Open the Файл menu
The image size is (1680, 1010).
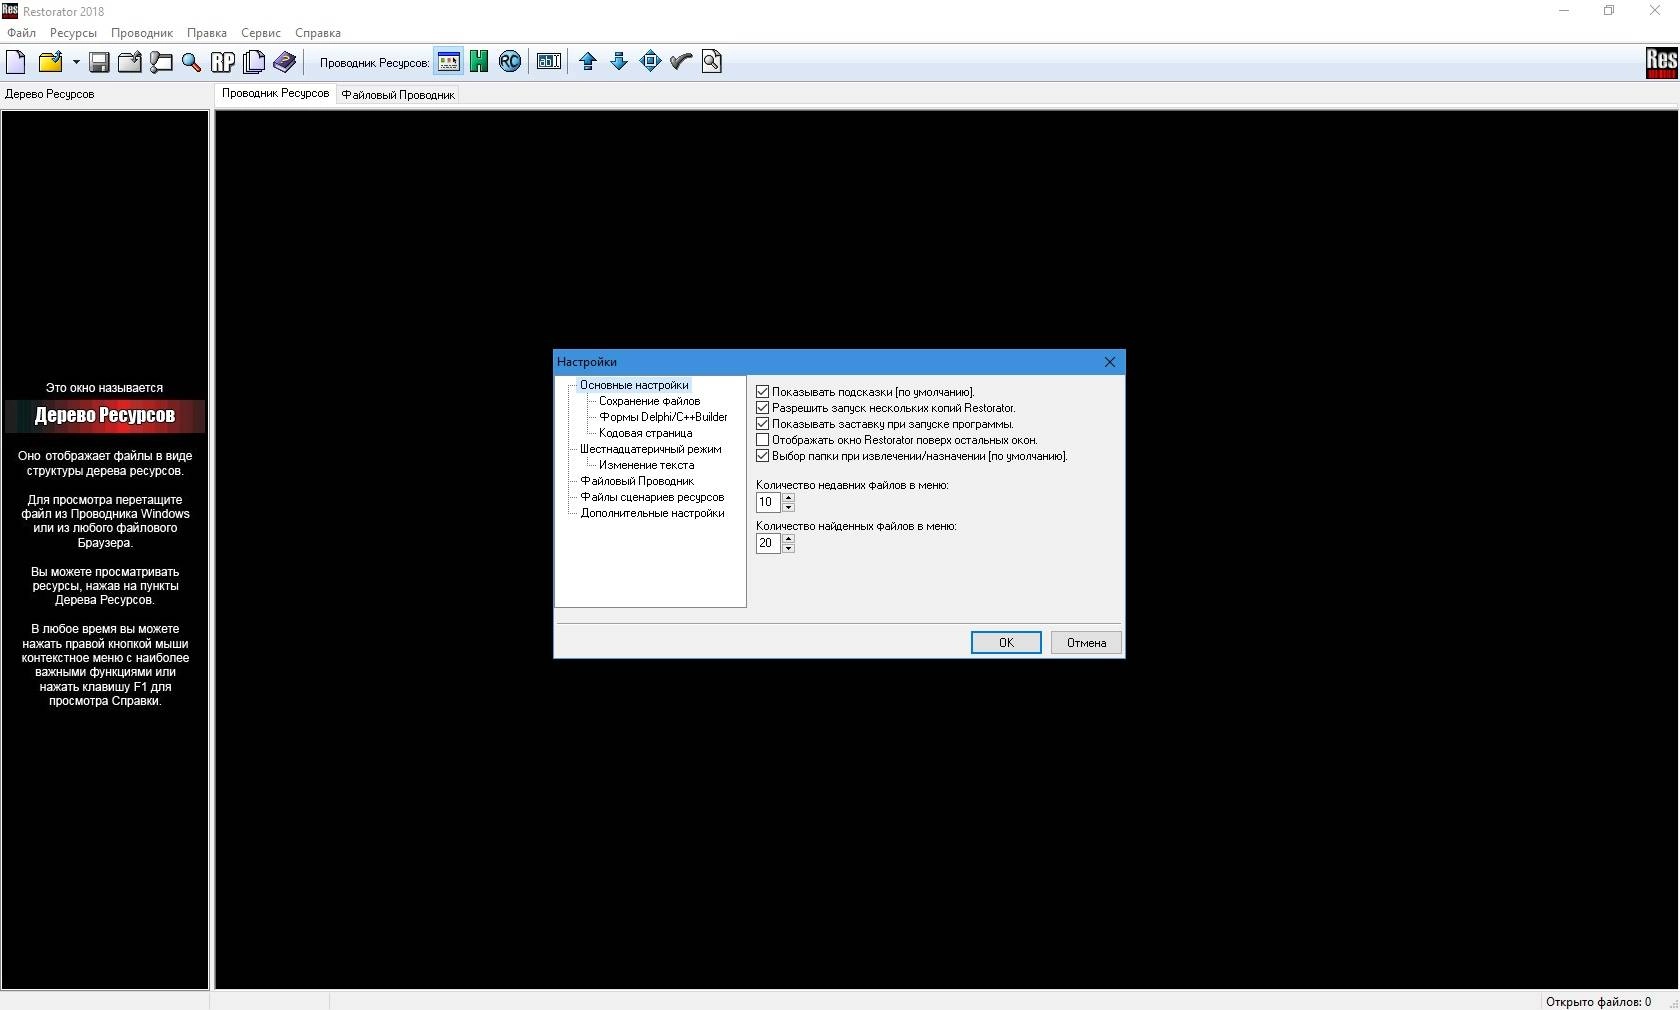21,33
